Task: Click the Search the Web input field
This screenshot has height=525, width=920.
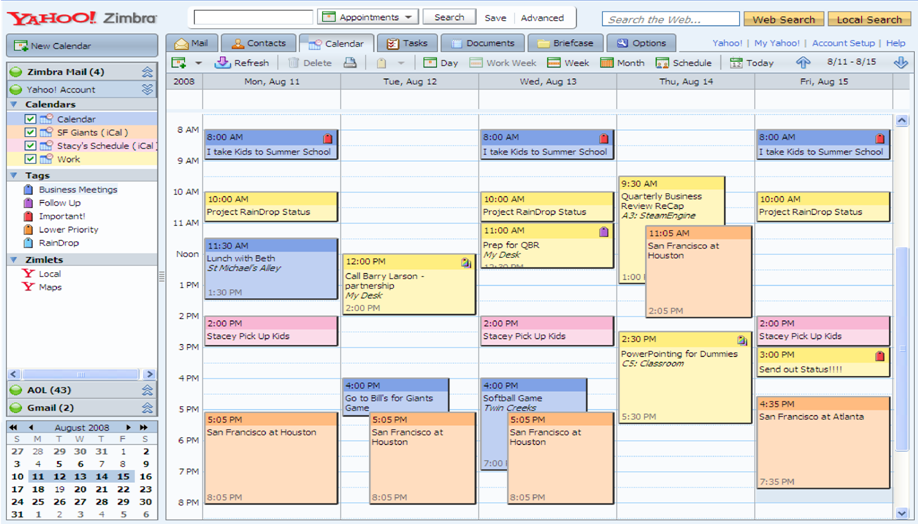Action: [x=671, y=19]
